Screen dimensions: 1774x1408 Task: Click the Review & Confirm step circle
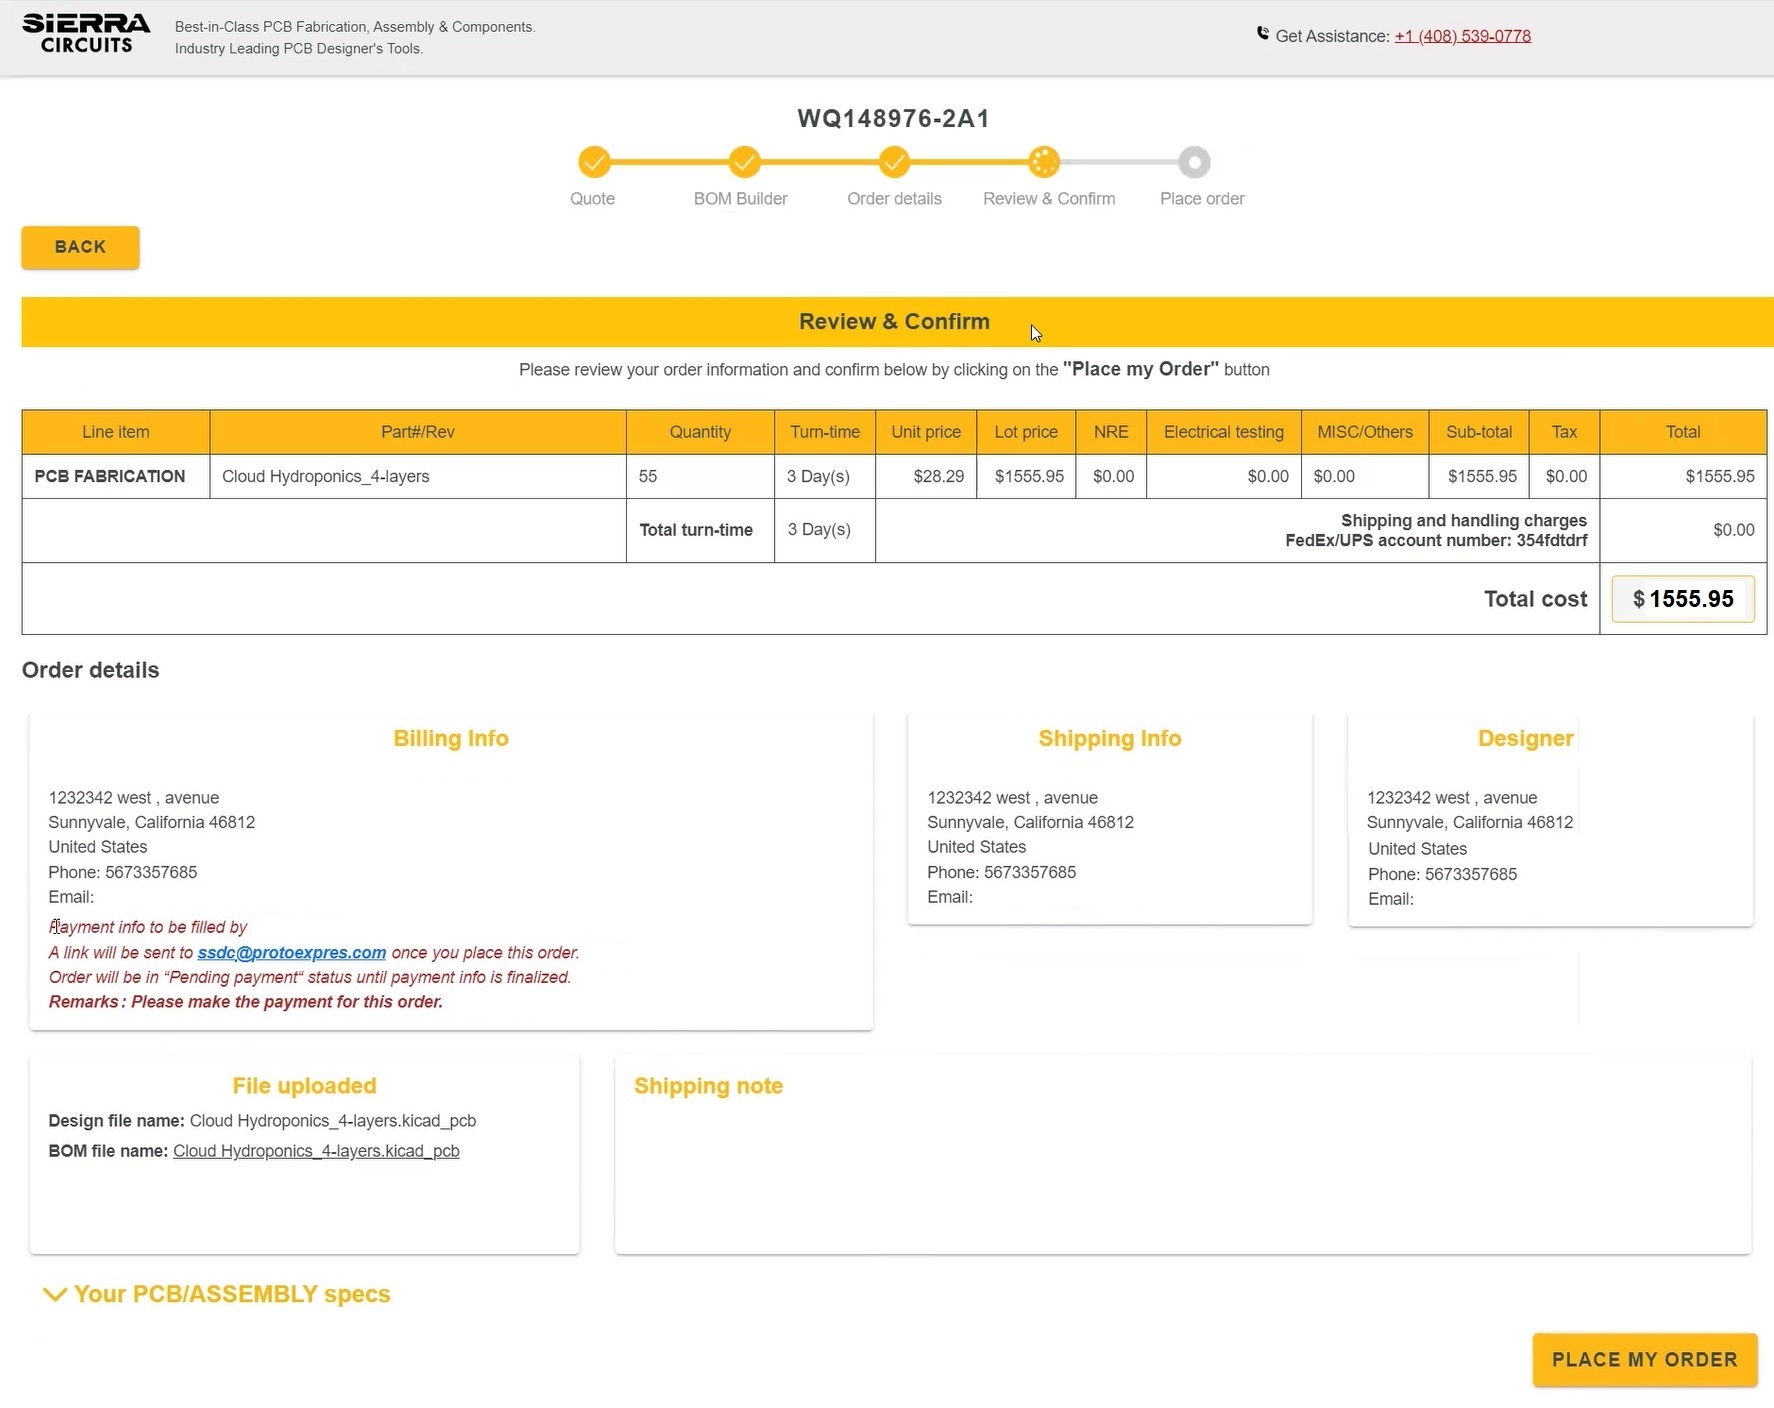pos(1044,161)
